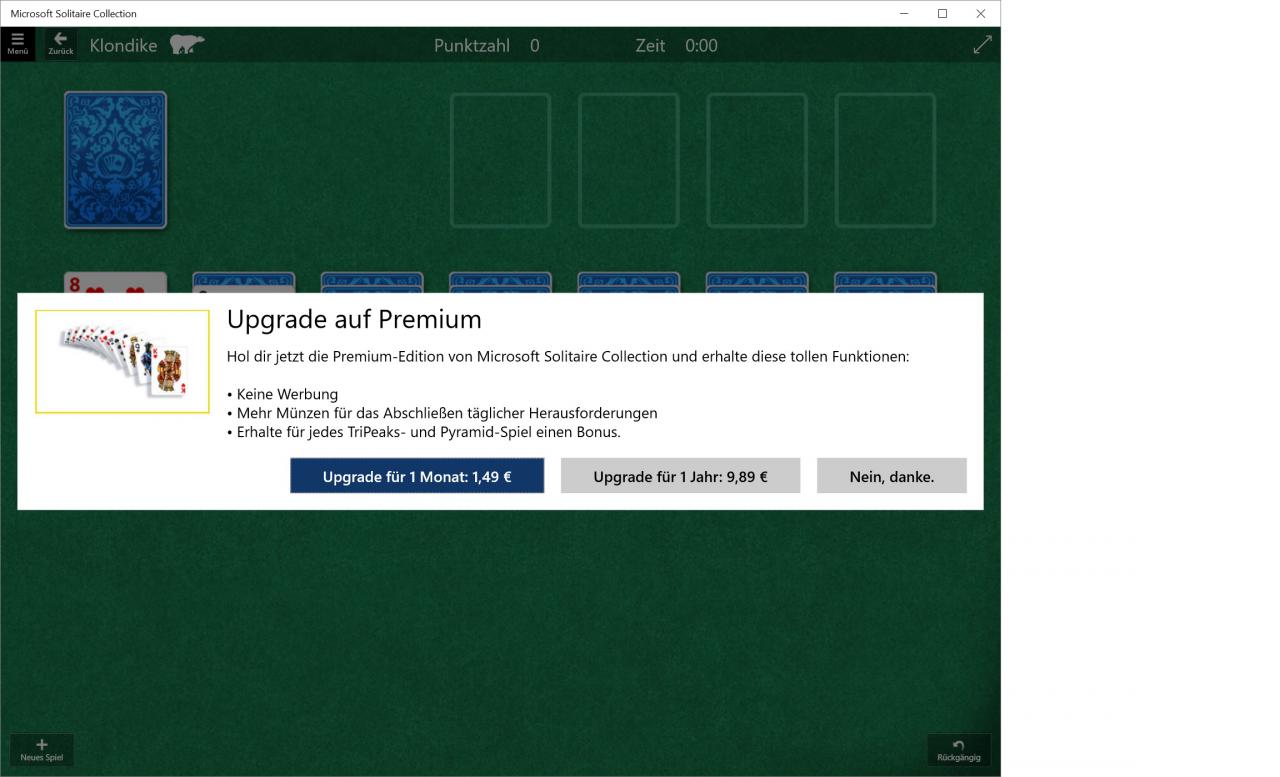The height and width of the screenshot is (777, 1280).
Task: Click the 8 of hearts card
Action: point(115,283)
